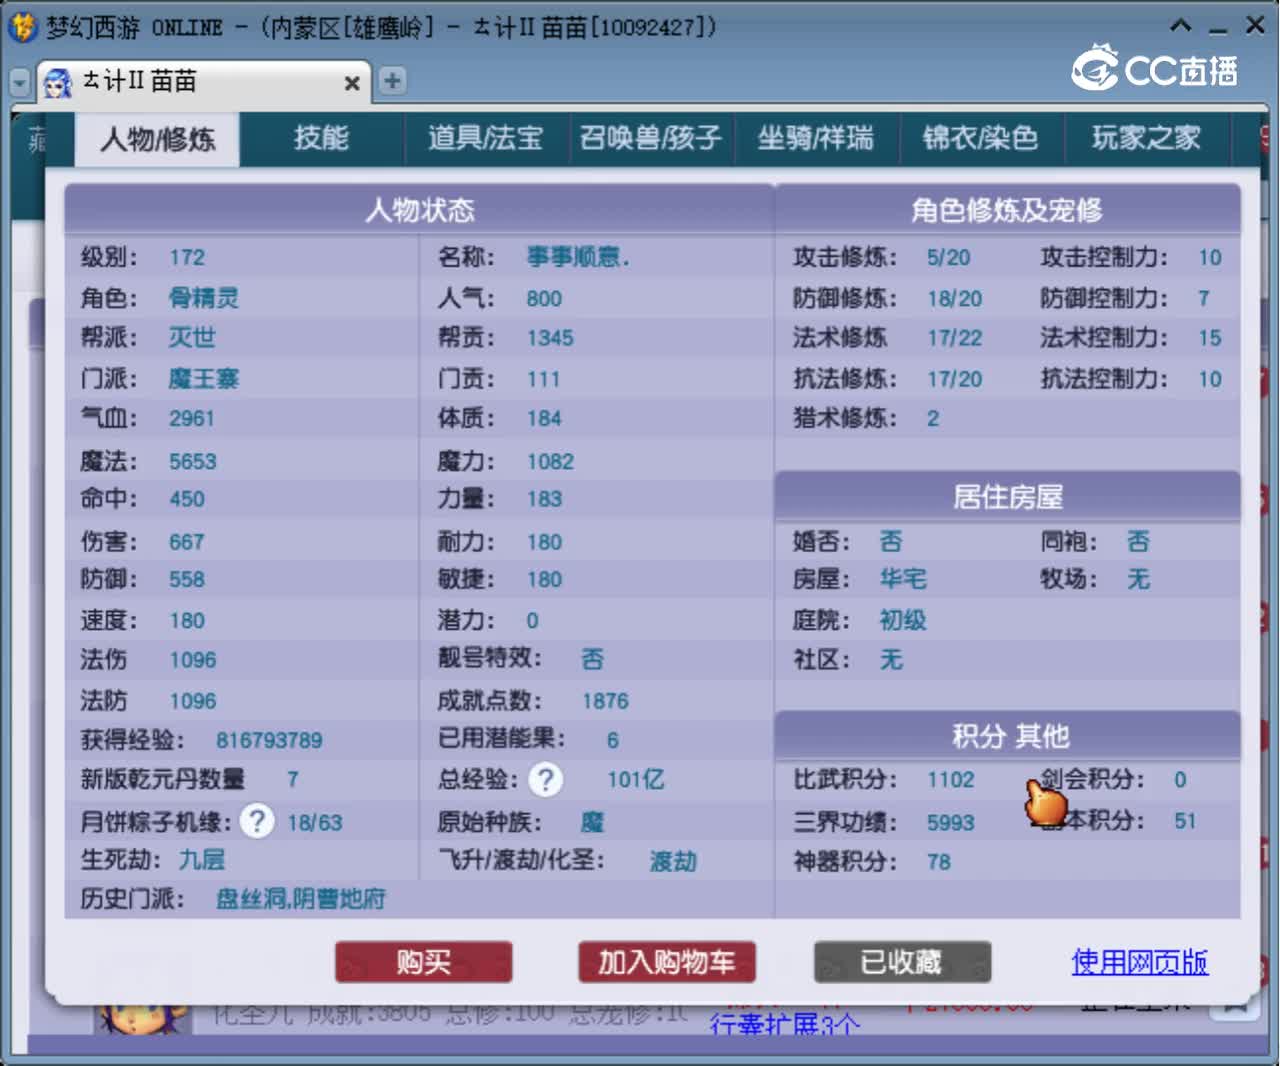
Task: Click the 庭院 value 初级
Action: point(903,620)
